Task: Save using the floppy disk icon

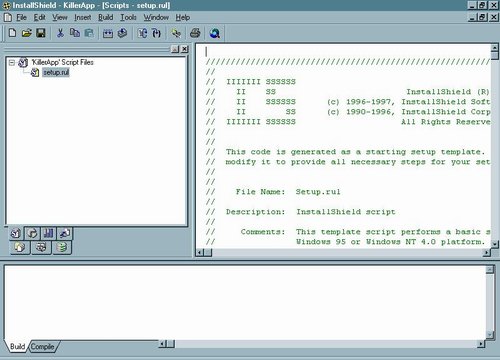Action: (41, 33)
